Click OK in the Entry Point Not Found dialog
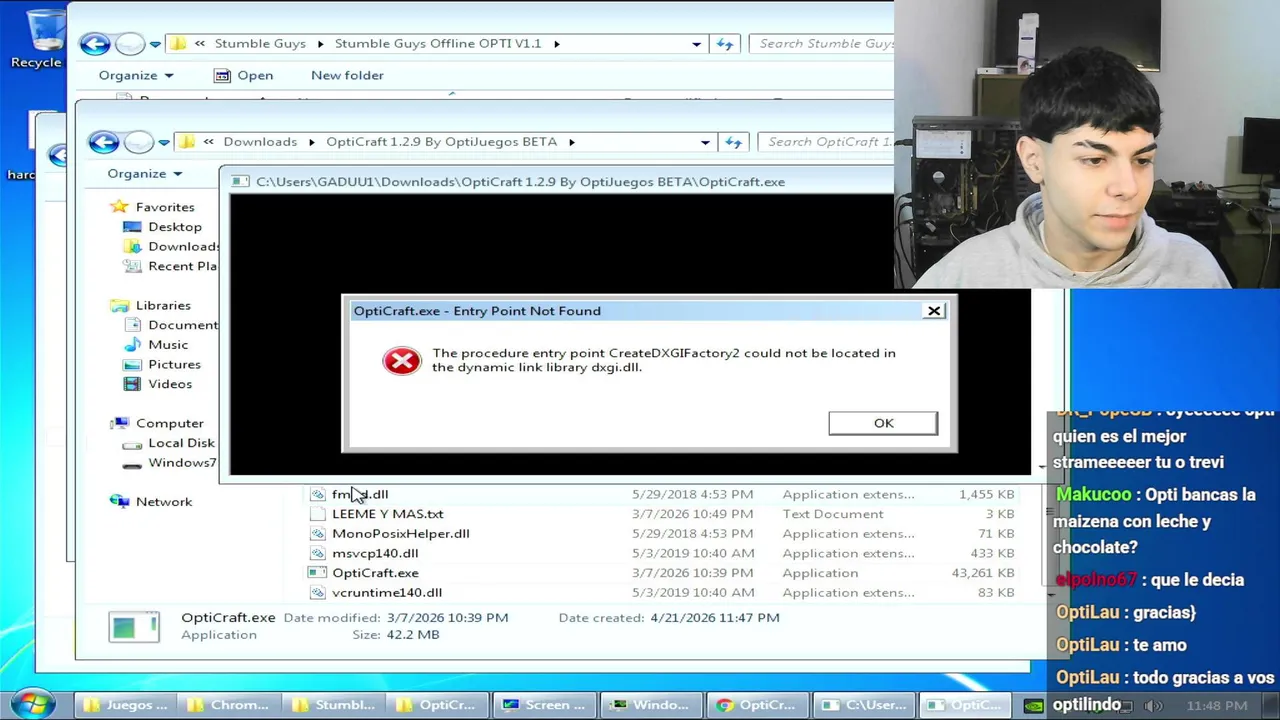The height and width of the screenshot is (720, 1280). pyautogui.click(x=883, y=423)
